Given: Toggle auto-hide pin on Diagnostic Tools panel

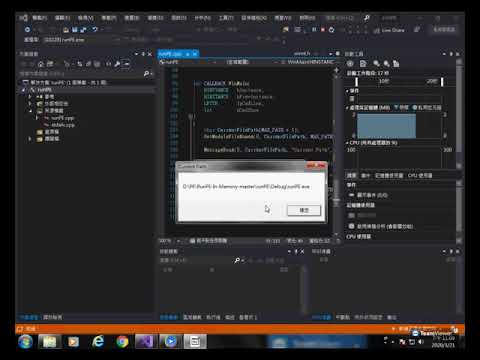Looking at the screenshot, I should (x=451, y=54).
